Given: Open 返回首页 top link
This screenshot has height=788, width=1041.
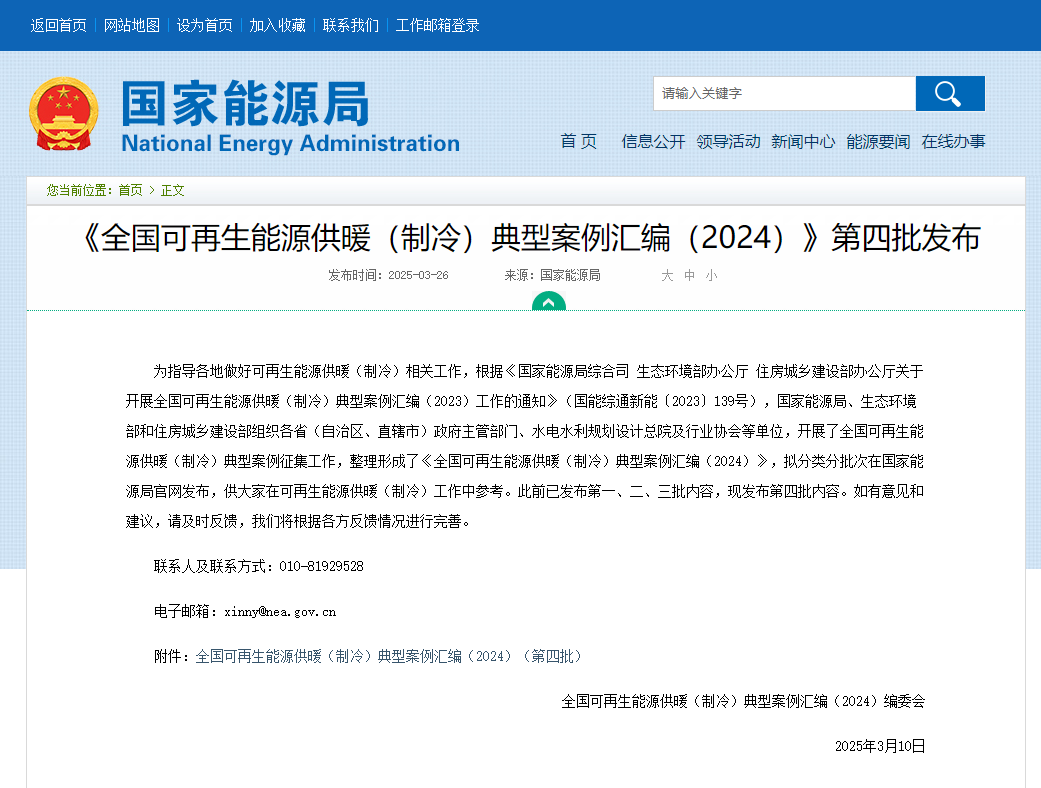Looking at the screenshot, I should (58, 25).
